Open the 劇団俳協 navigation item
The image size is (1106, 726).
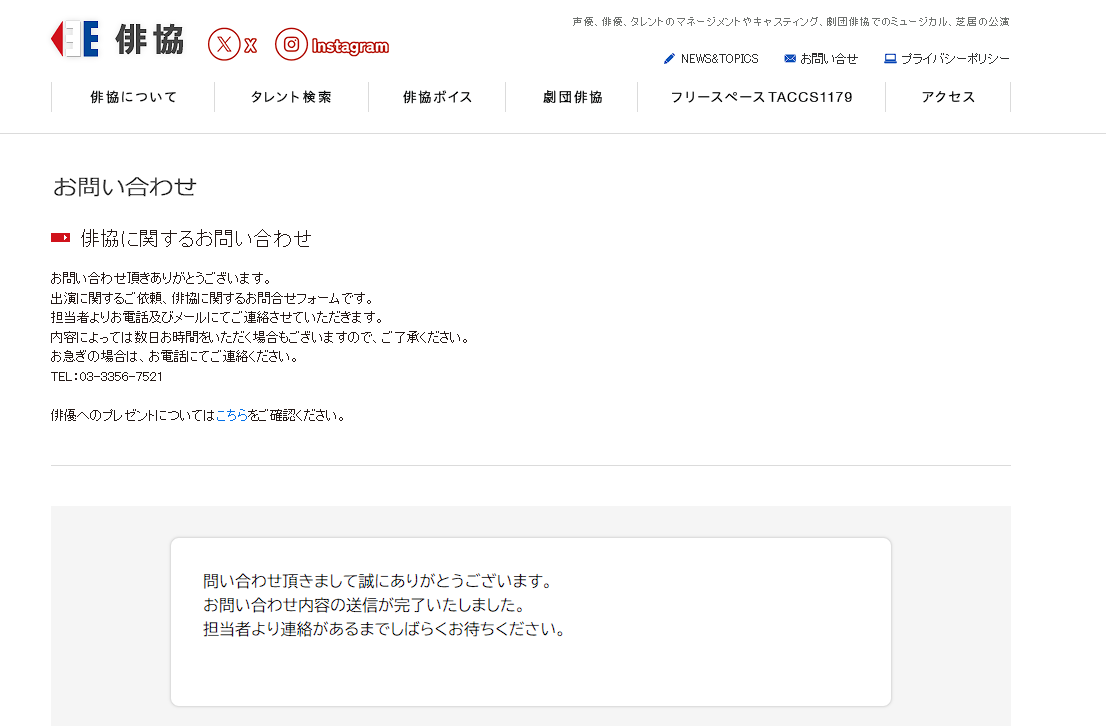pos(572,97)
